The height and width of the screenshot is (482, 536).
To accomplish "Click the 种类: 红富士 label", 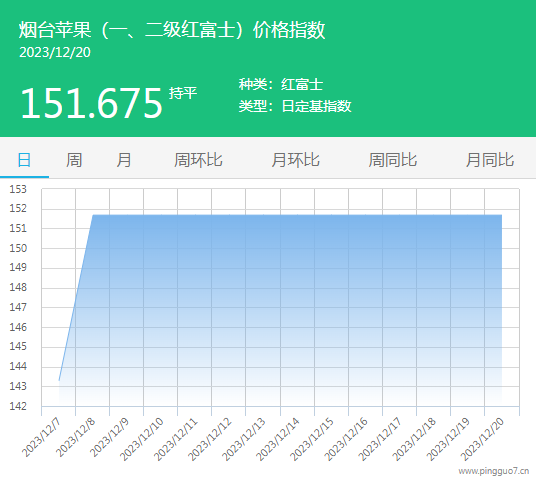I will 281,84.
